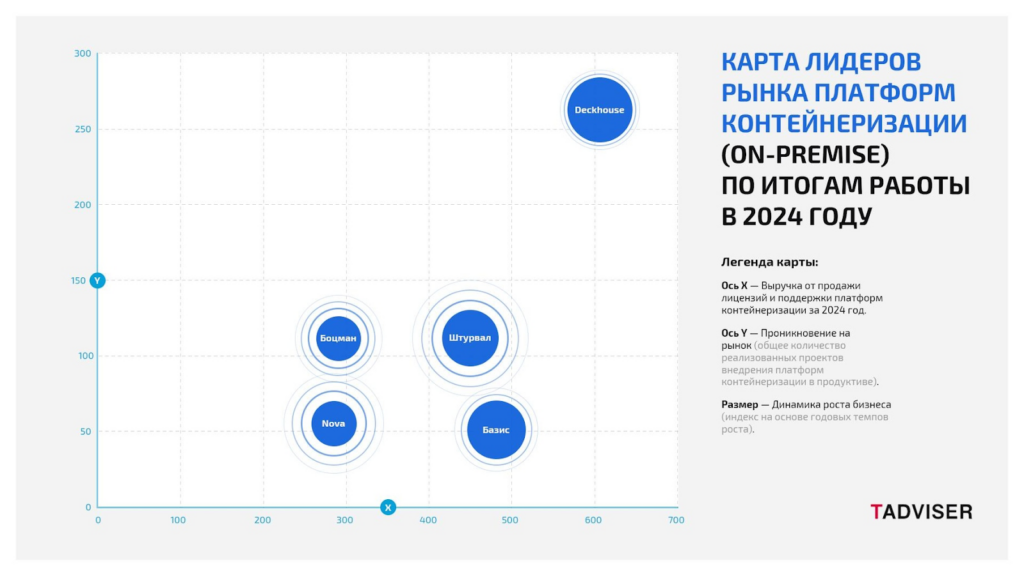This screenshot has width=1024, height=576.
Task: Select the Штурвал bubble
Action: [x=470, y=337]
